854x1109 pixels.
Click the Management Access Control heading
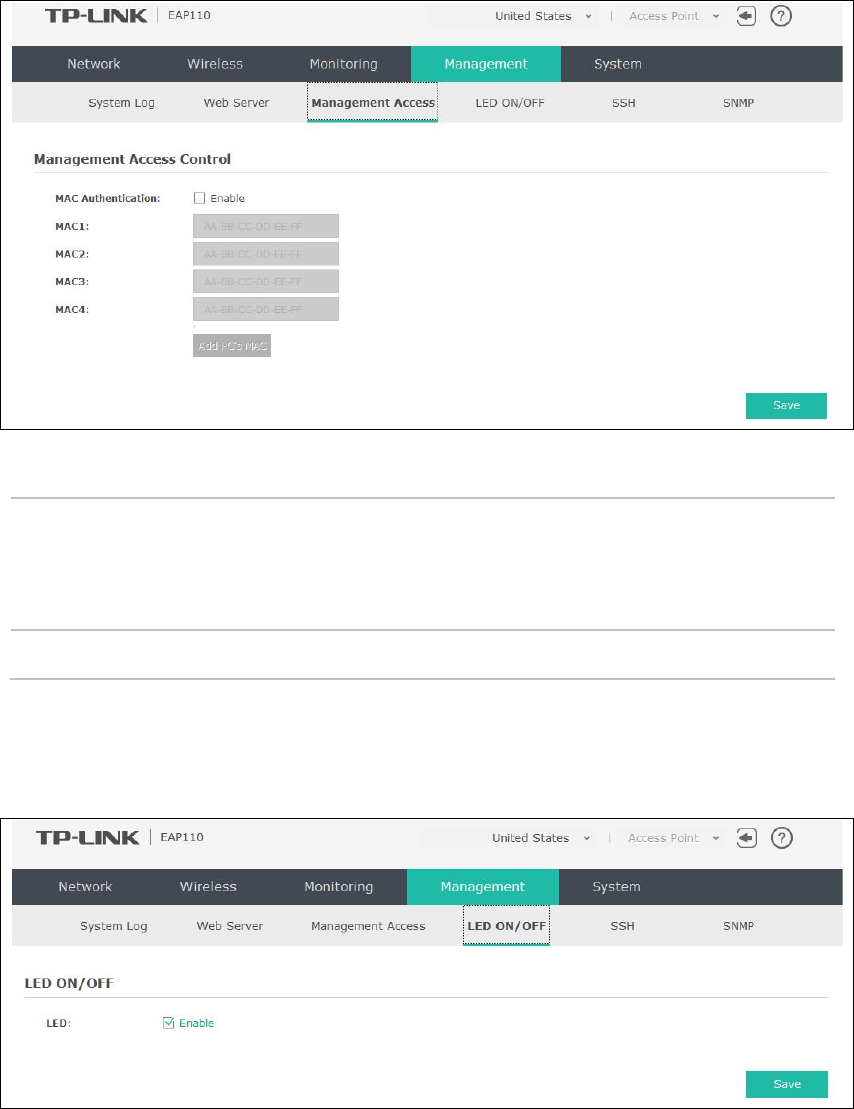(x=132, y=159)
